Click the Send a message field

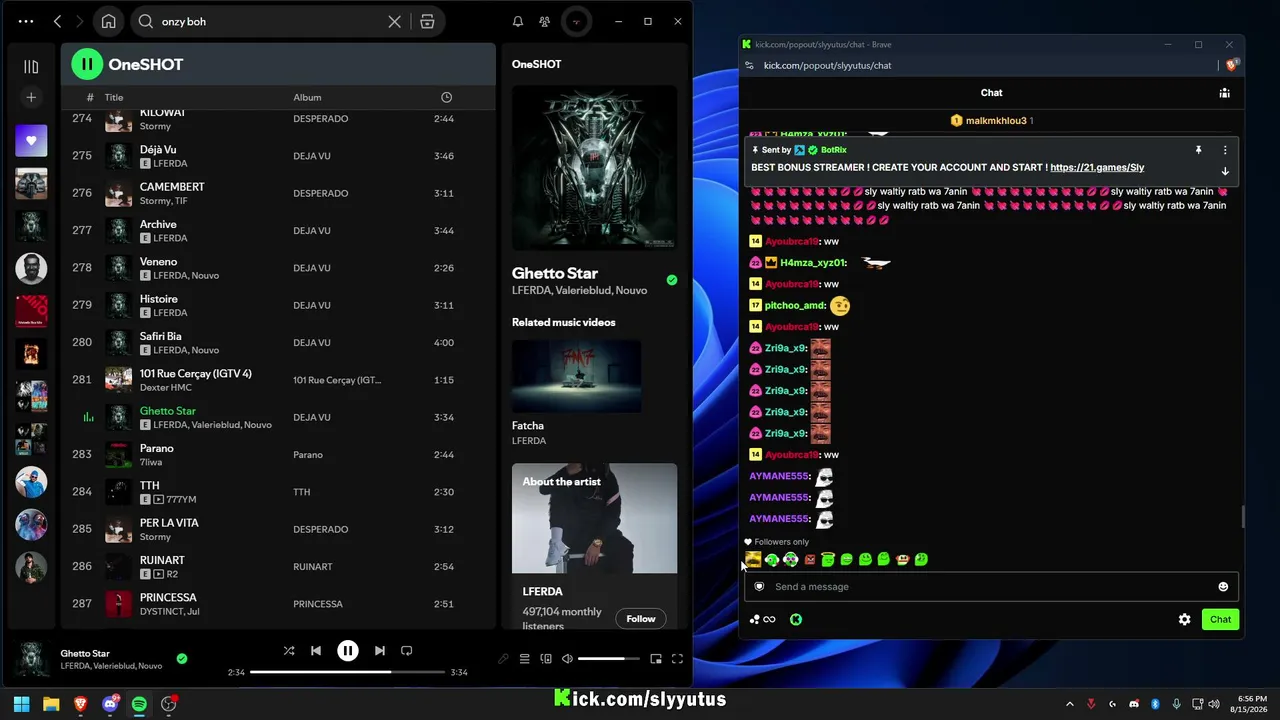(991, 587)
